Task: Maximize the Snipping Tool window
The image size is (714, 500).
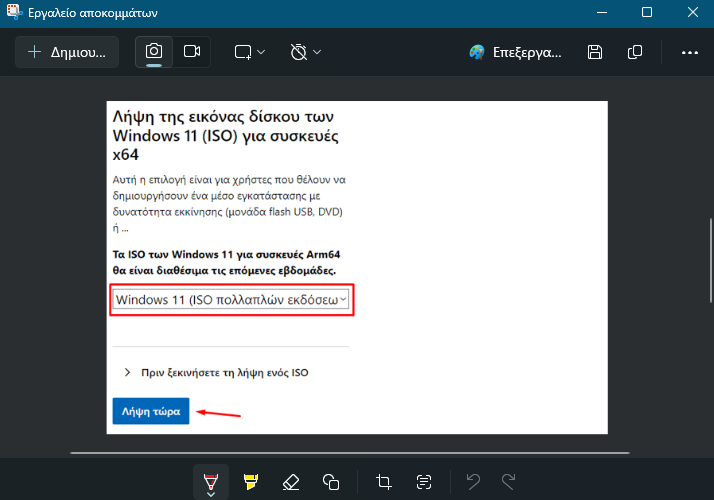Action: pyautogui.click(x=647, y=13)
